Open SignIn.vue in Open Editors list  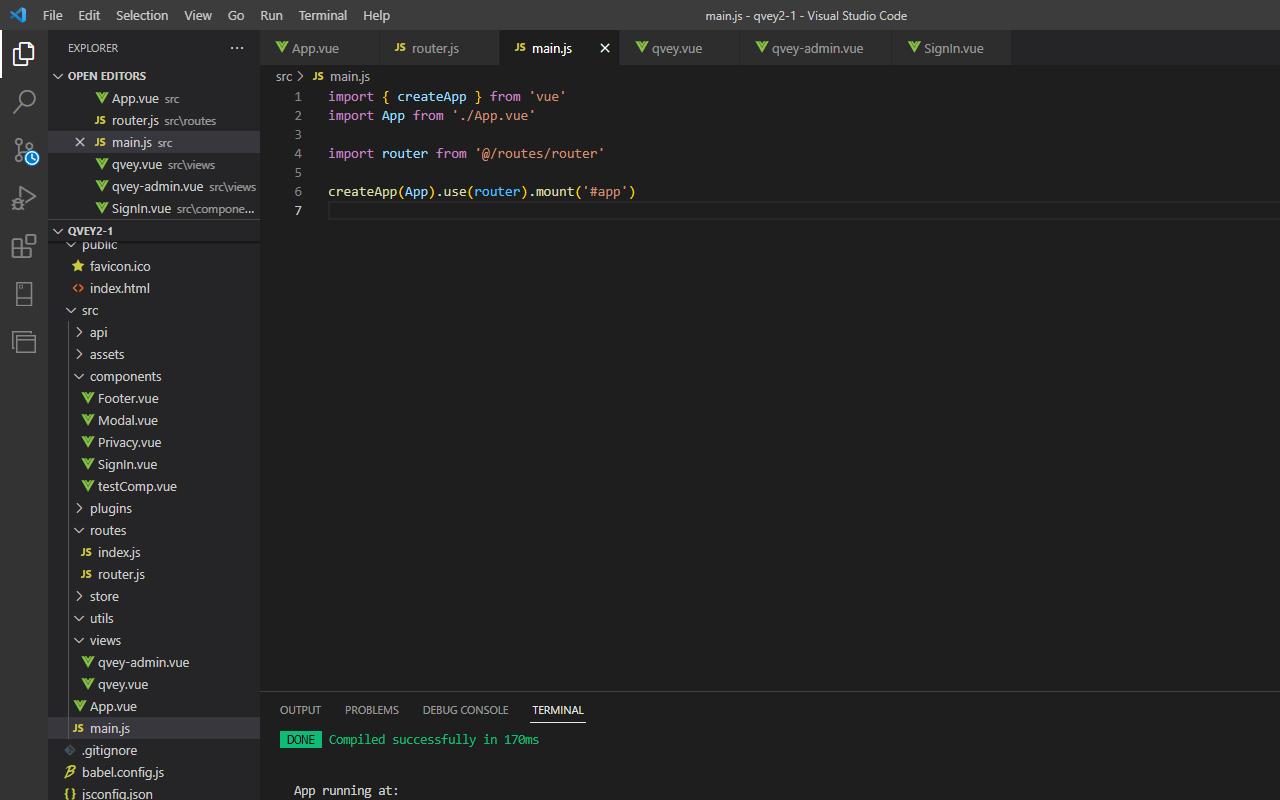tap(154, 208)
